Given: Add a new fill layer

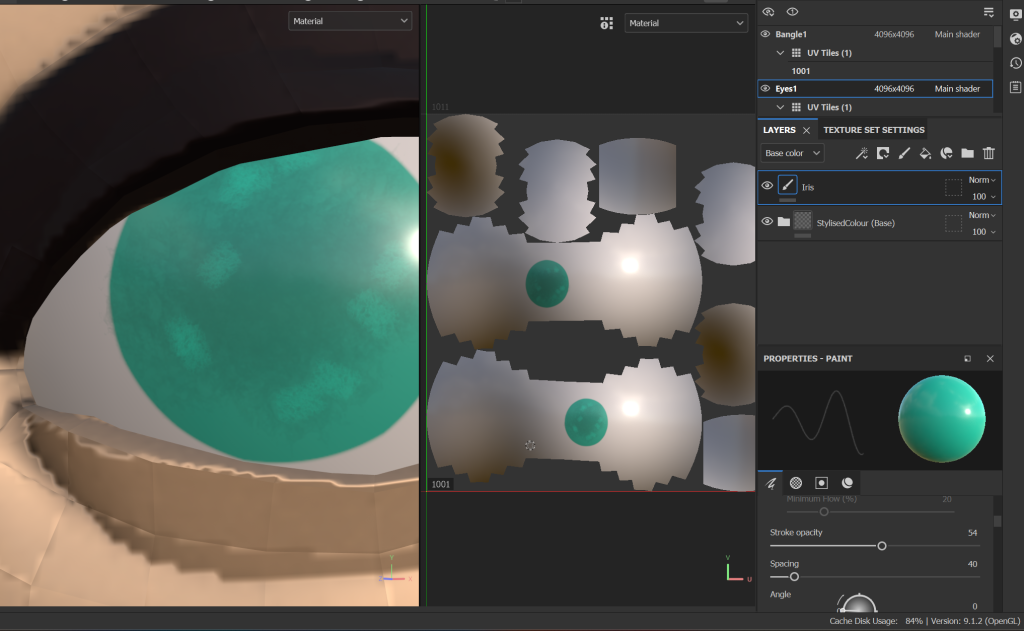Looking at the screenshot, I should (925, 153).
